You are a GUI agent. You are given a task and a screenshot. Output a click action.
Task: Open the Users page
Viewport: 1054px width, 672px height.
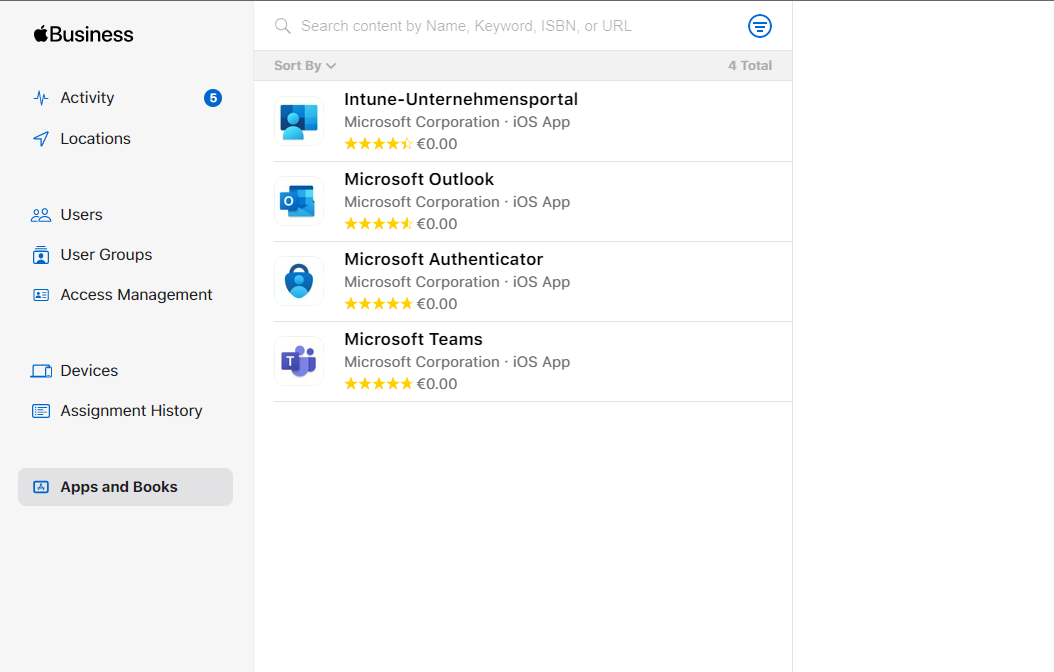(x=81, y=215)
